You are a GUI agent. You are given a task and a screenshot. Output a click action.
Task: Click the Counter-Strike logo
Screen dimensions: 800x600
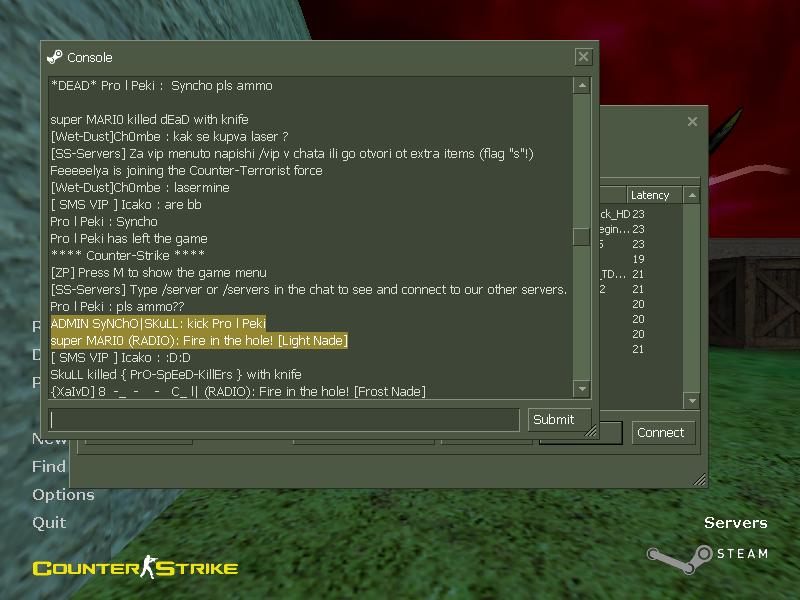[x=135, y=567]
